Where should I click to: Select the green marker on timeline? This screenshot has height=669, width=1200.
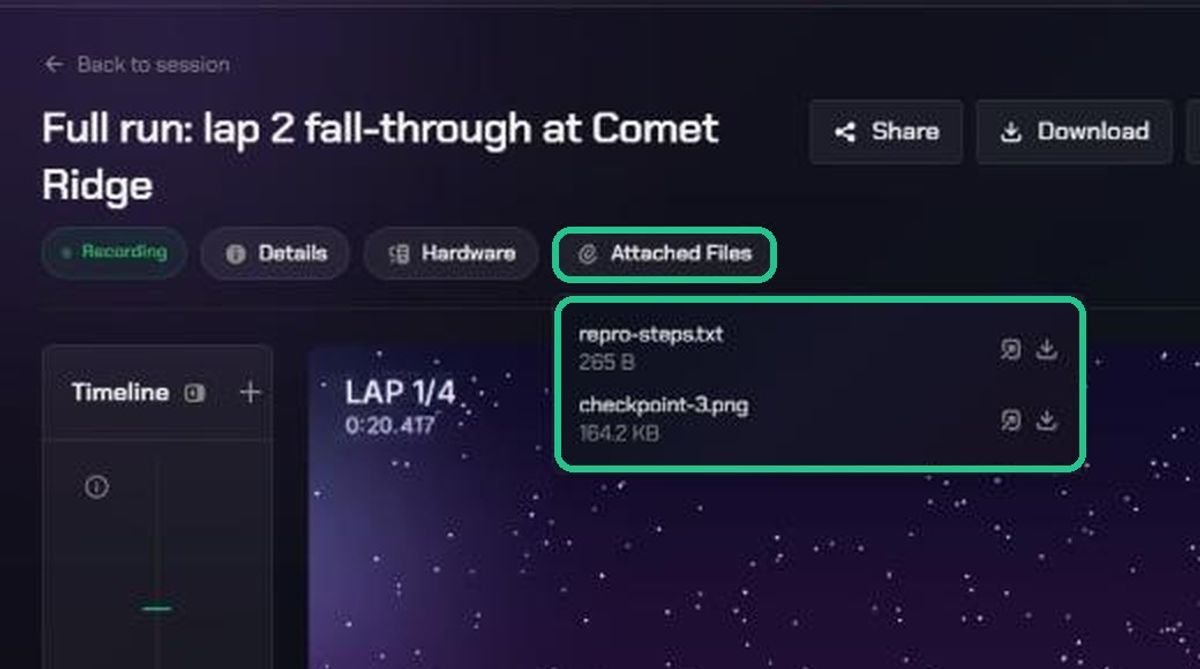(156, 607)
